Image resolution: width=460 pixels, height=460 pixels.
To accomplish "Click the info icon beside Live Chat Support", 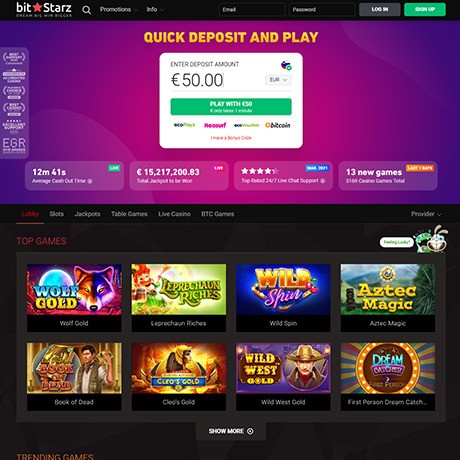I will [x=323, y=181].
